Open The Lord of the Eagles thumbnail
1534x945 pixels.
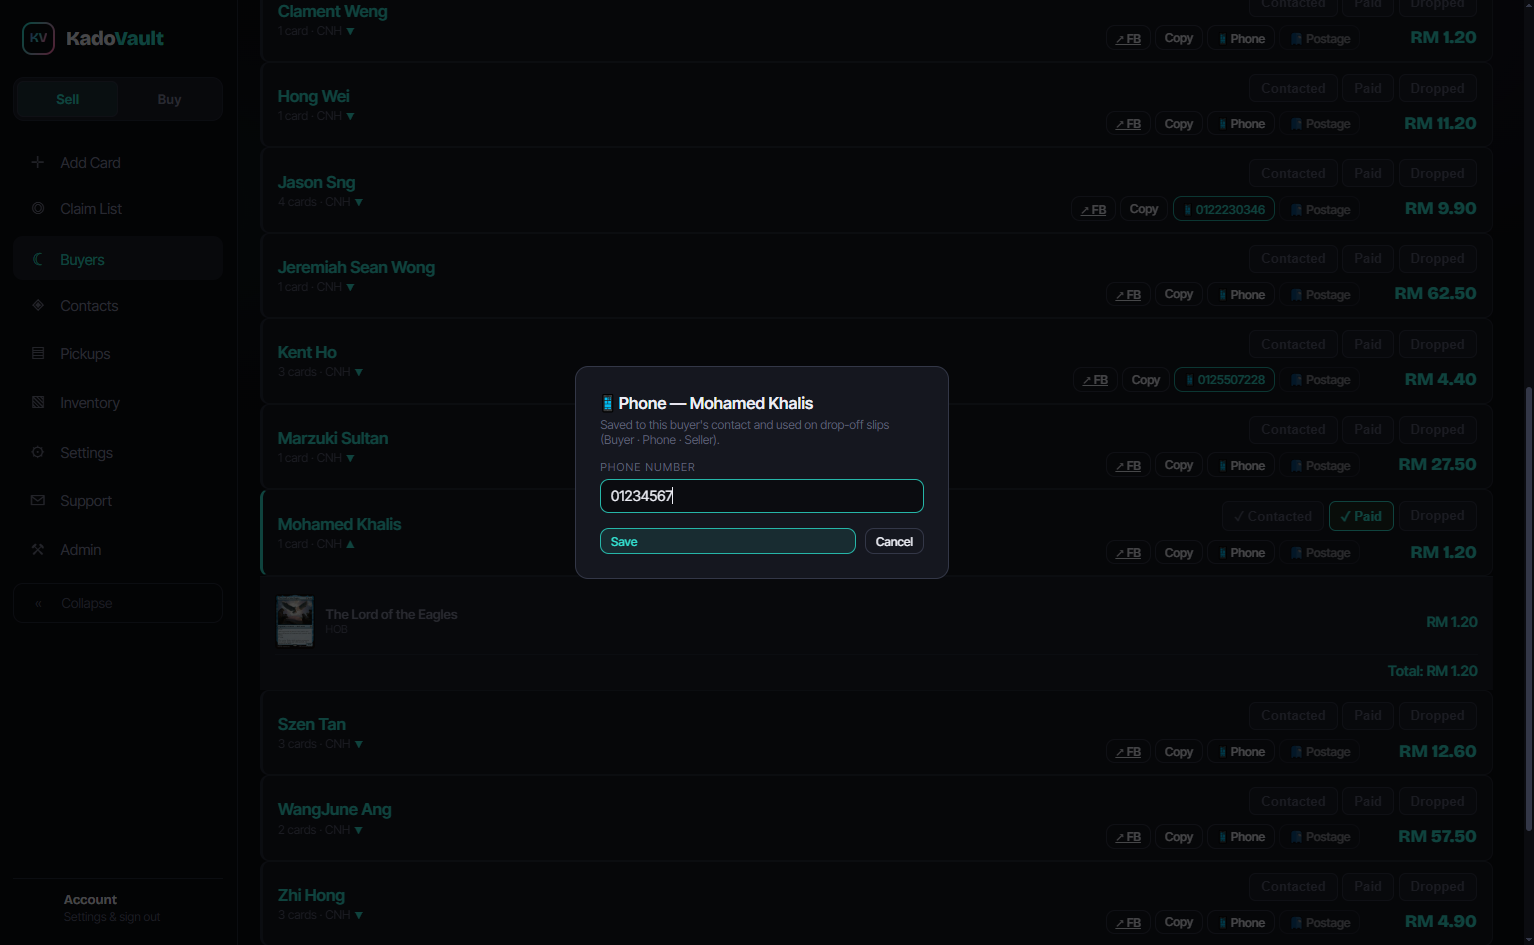295,621
